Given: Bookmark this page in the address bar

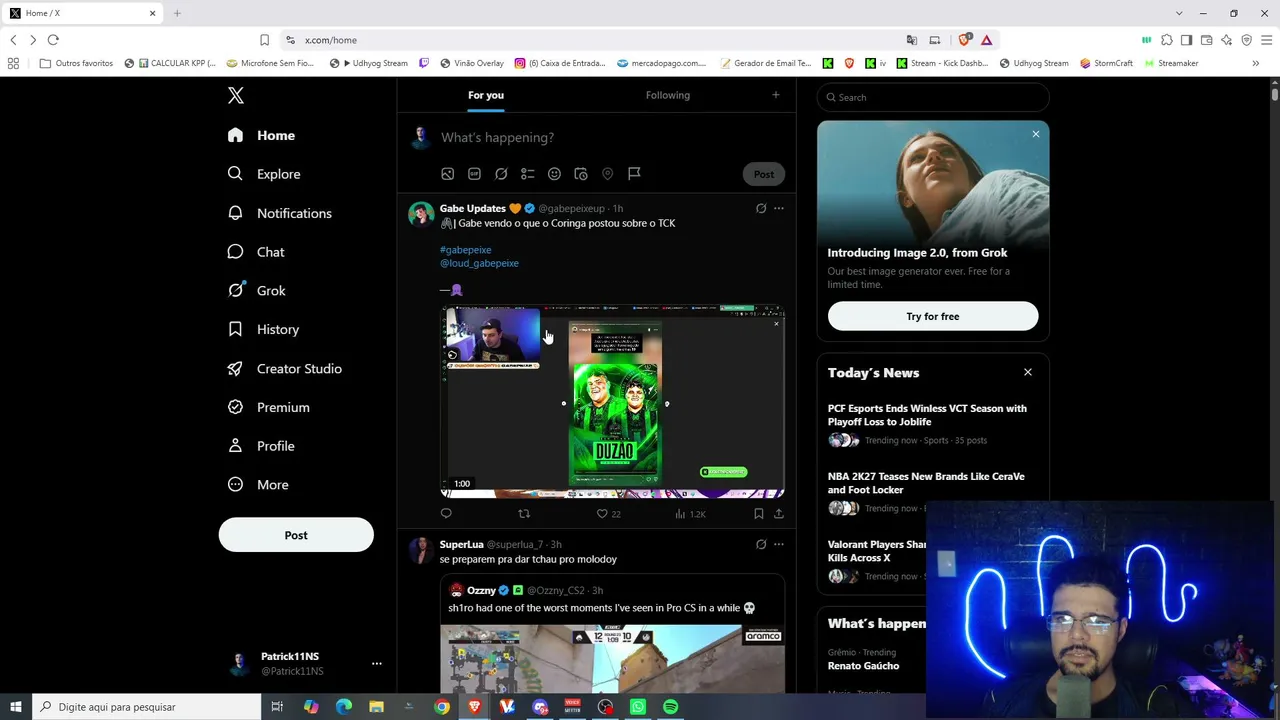Looking at the screenshot, I should (x=264, y=40).
